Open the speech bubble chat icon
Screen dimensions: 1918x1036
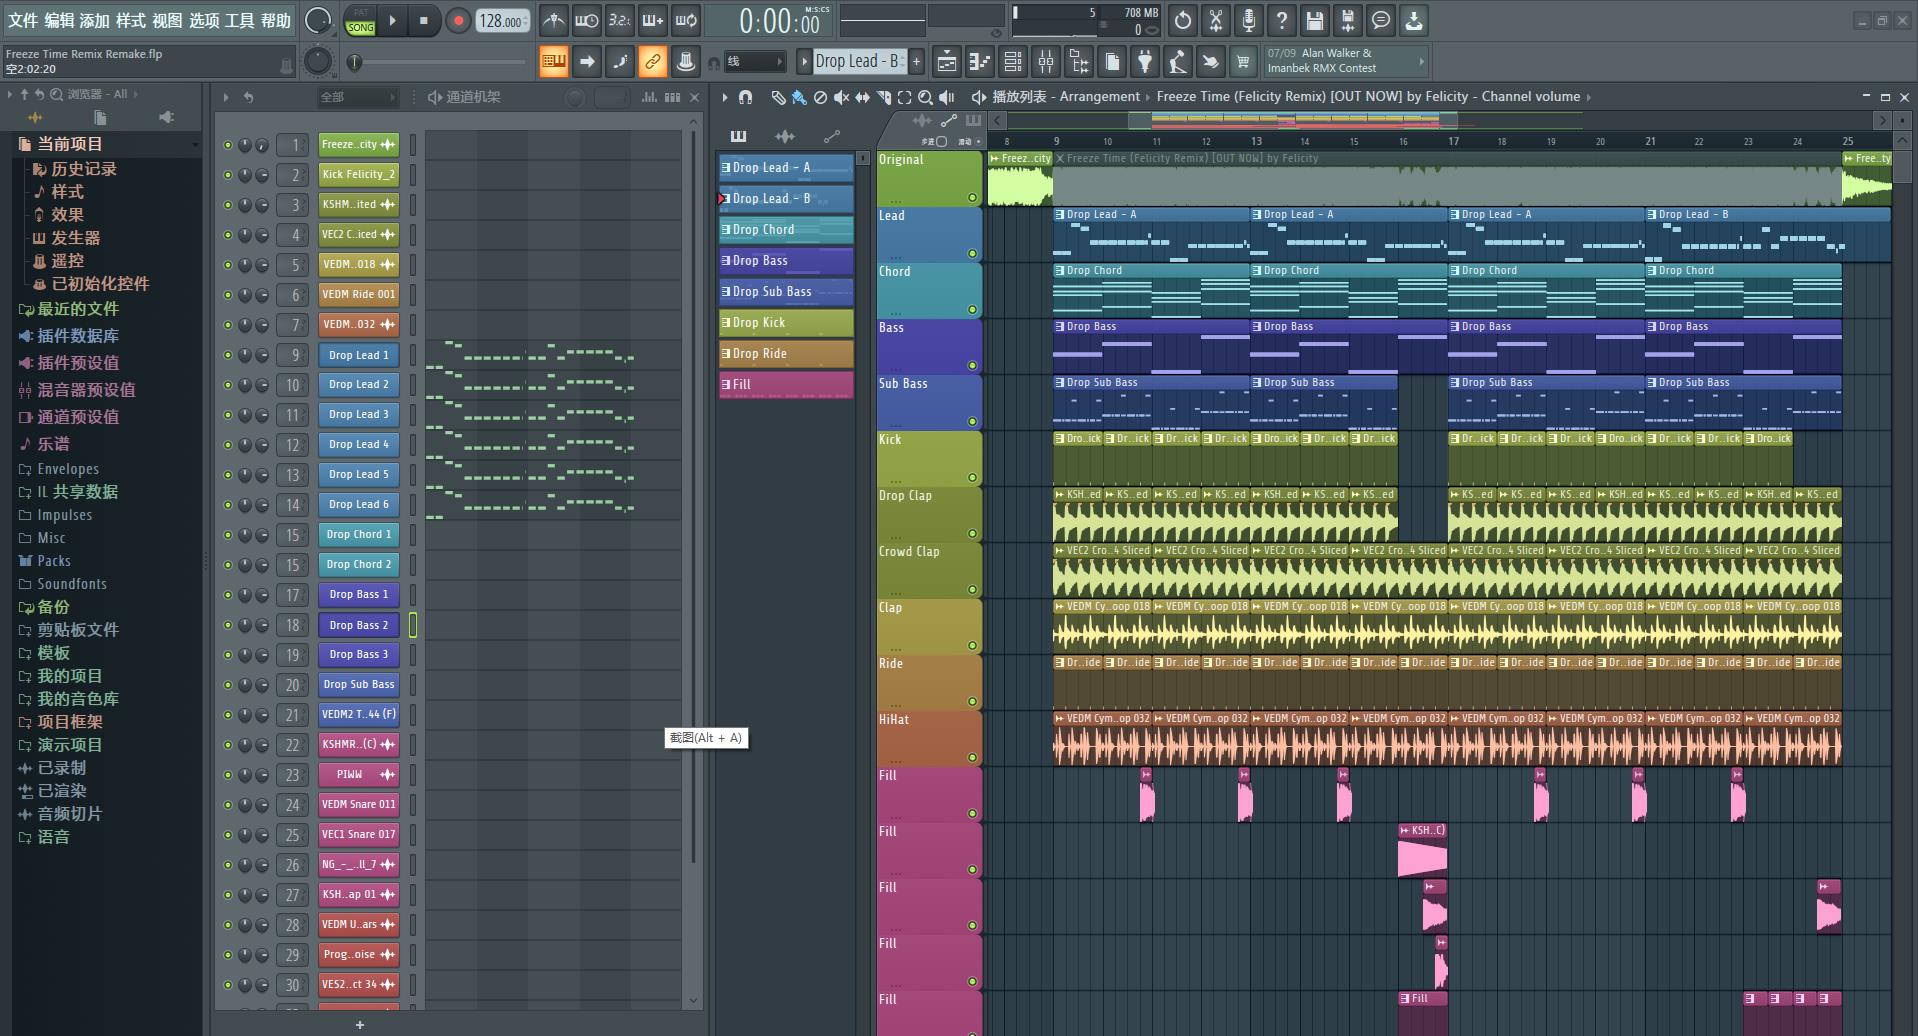pyautogui.click(x=1381, y=20)
